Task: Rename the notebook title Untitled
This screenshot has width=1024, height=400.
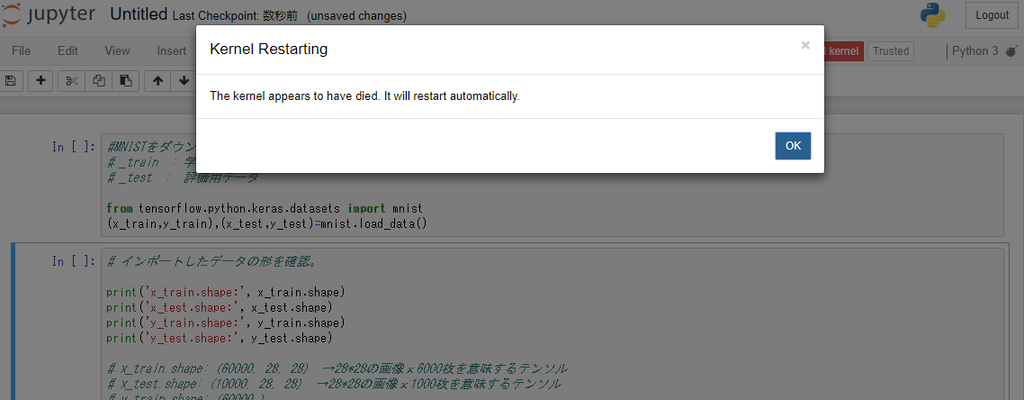Action: (x=138, y=14)
